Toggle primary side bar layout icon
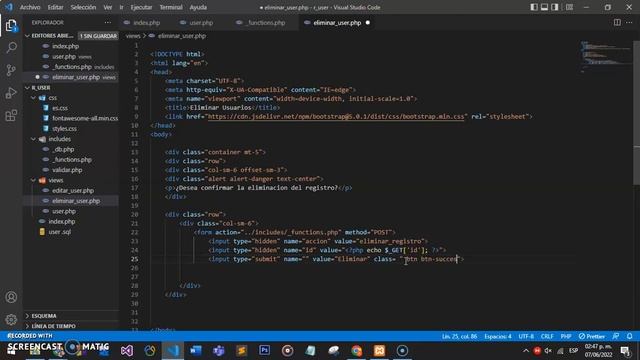Viewport: 640px width, 360px height. click(x=534, y=7)
